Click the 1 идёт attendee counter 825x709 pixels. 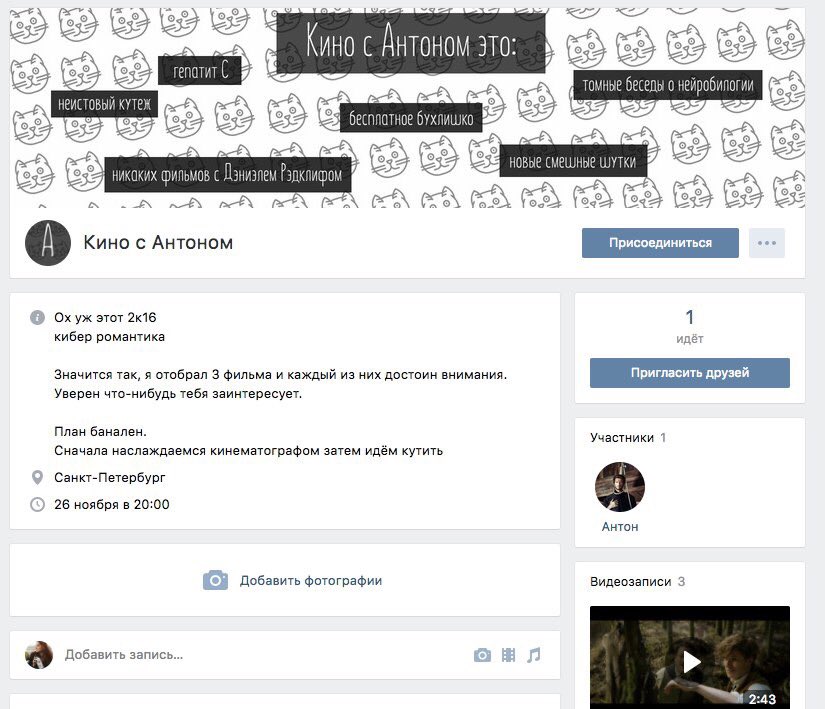coord(689,326)
